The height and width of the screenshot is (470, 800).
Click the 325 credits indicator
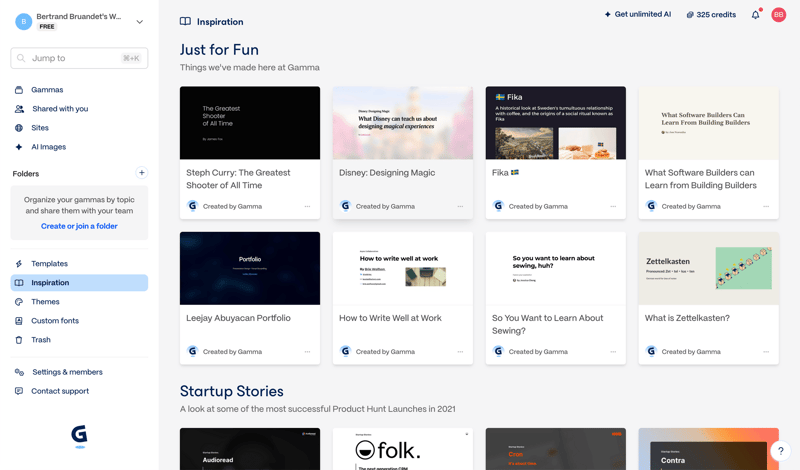tap(711, 15)
